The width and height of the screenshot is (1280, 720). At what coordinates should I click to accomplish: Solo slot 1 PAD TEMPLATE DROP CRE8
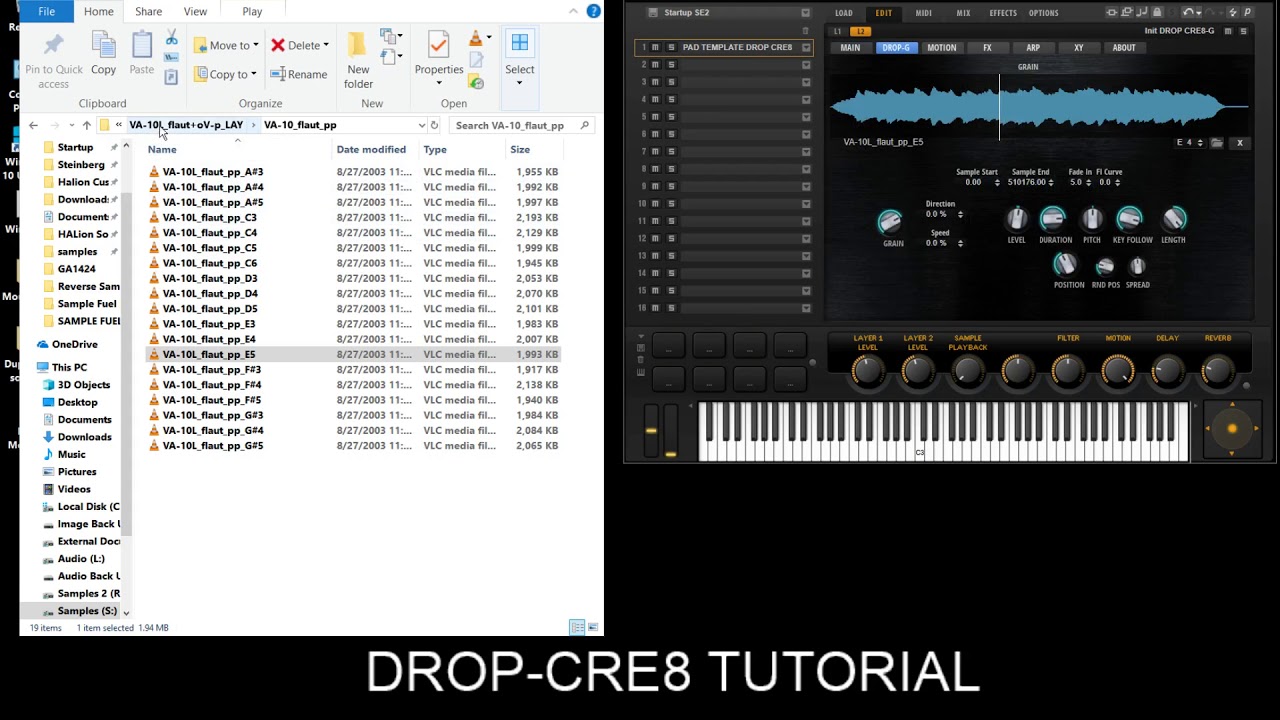[x=671, y=47]
